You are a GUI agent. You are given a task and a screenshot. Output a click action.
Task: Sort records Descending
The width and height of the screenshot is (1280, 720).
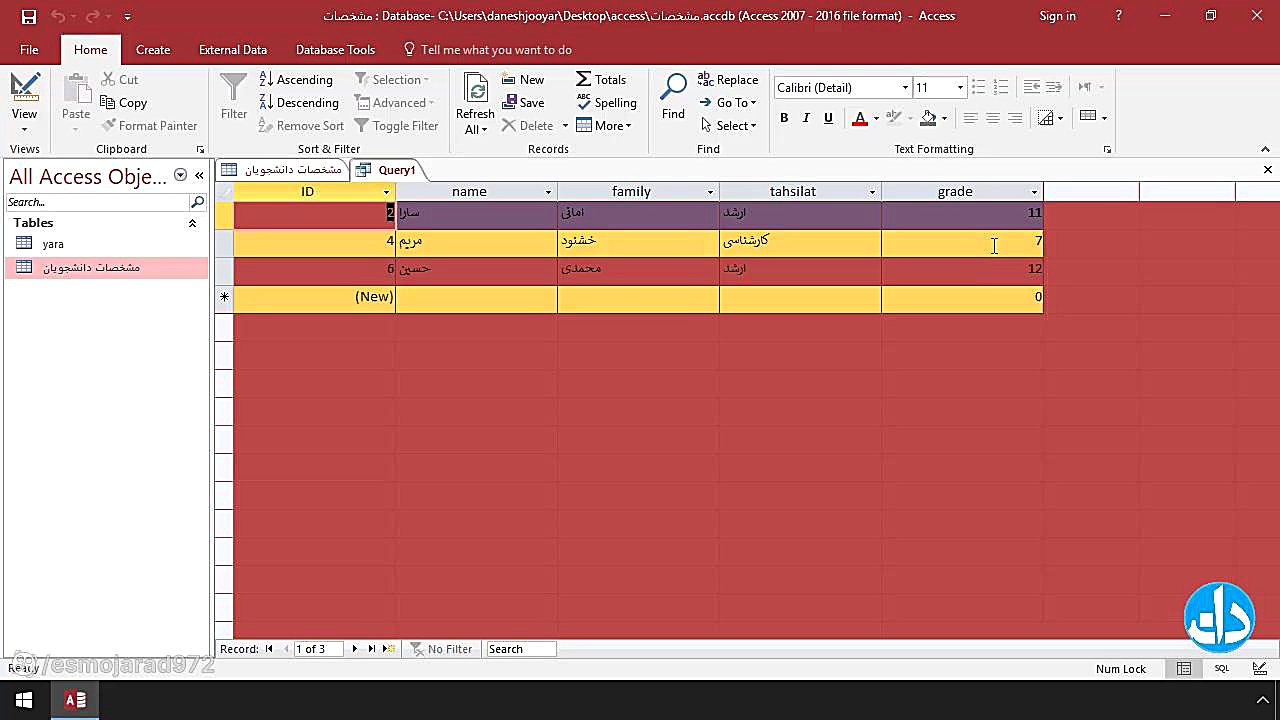coord(299,103)
